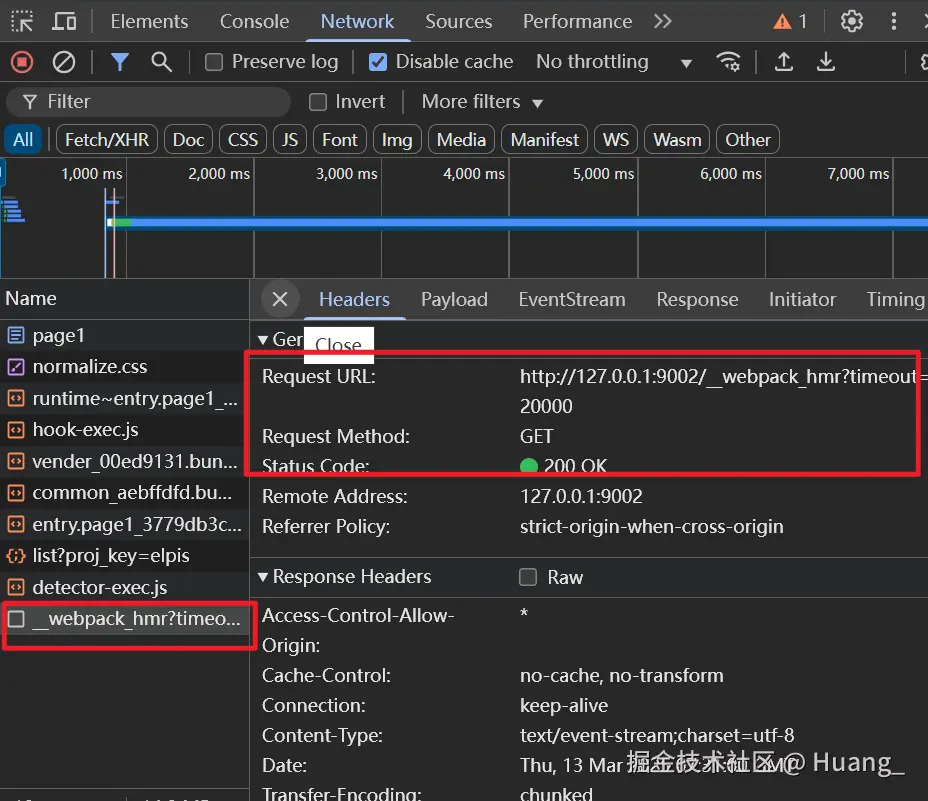Viewport: 928px width, 801px height.
Task: Type in the Filter input field
Action: pyautogui.click(x=160, y=102)
